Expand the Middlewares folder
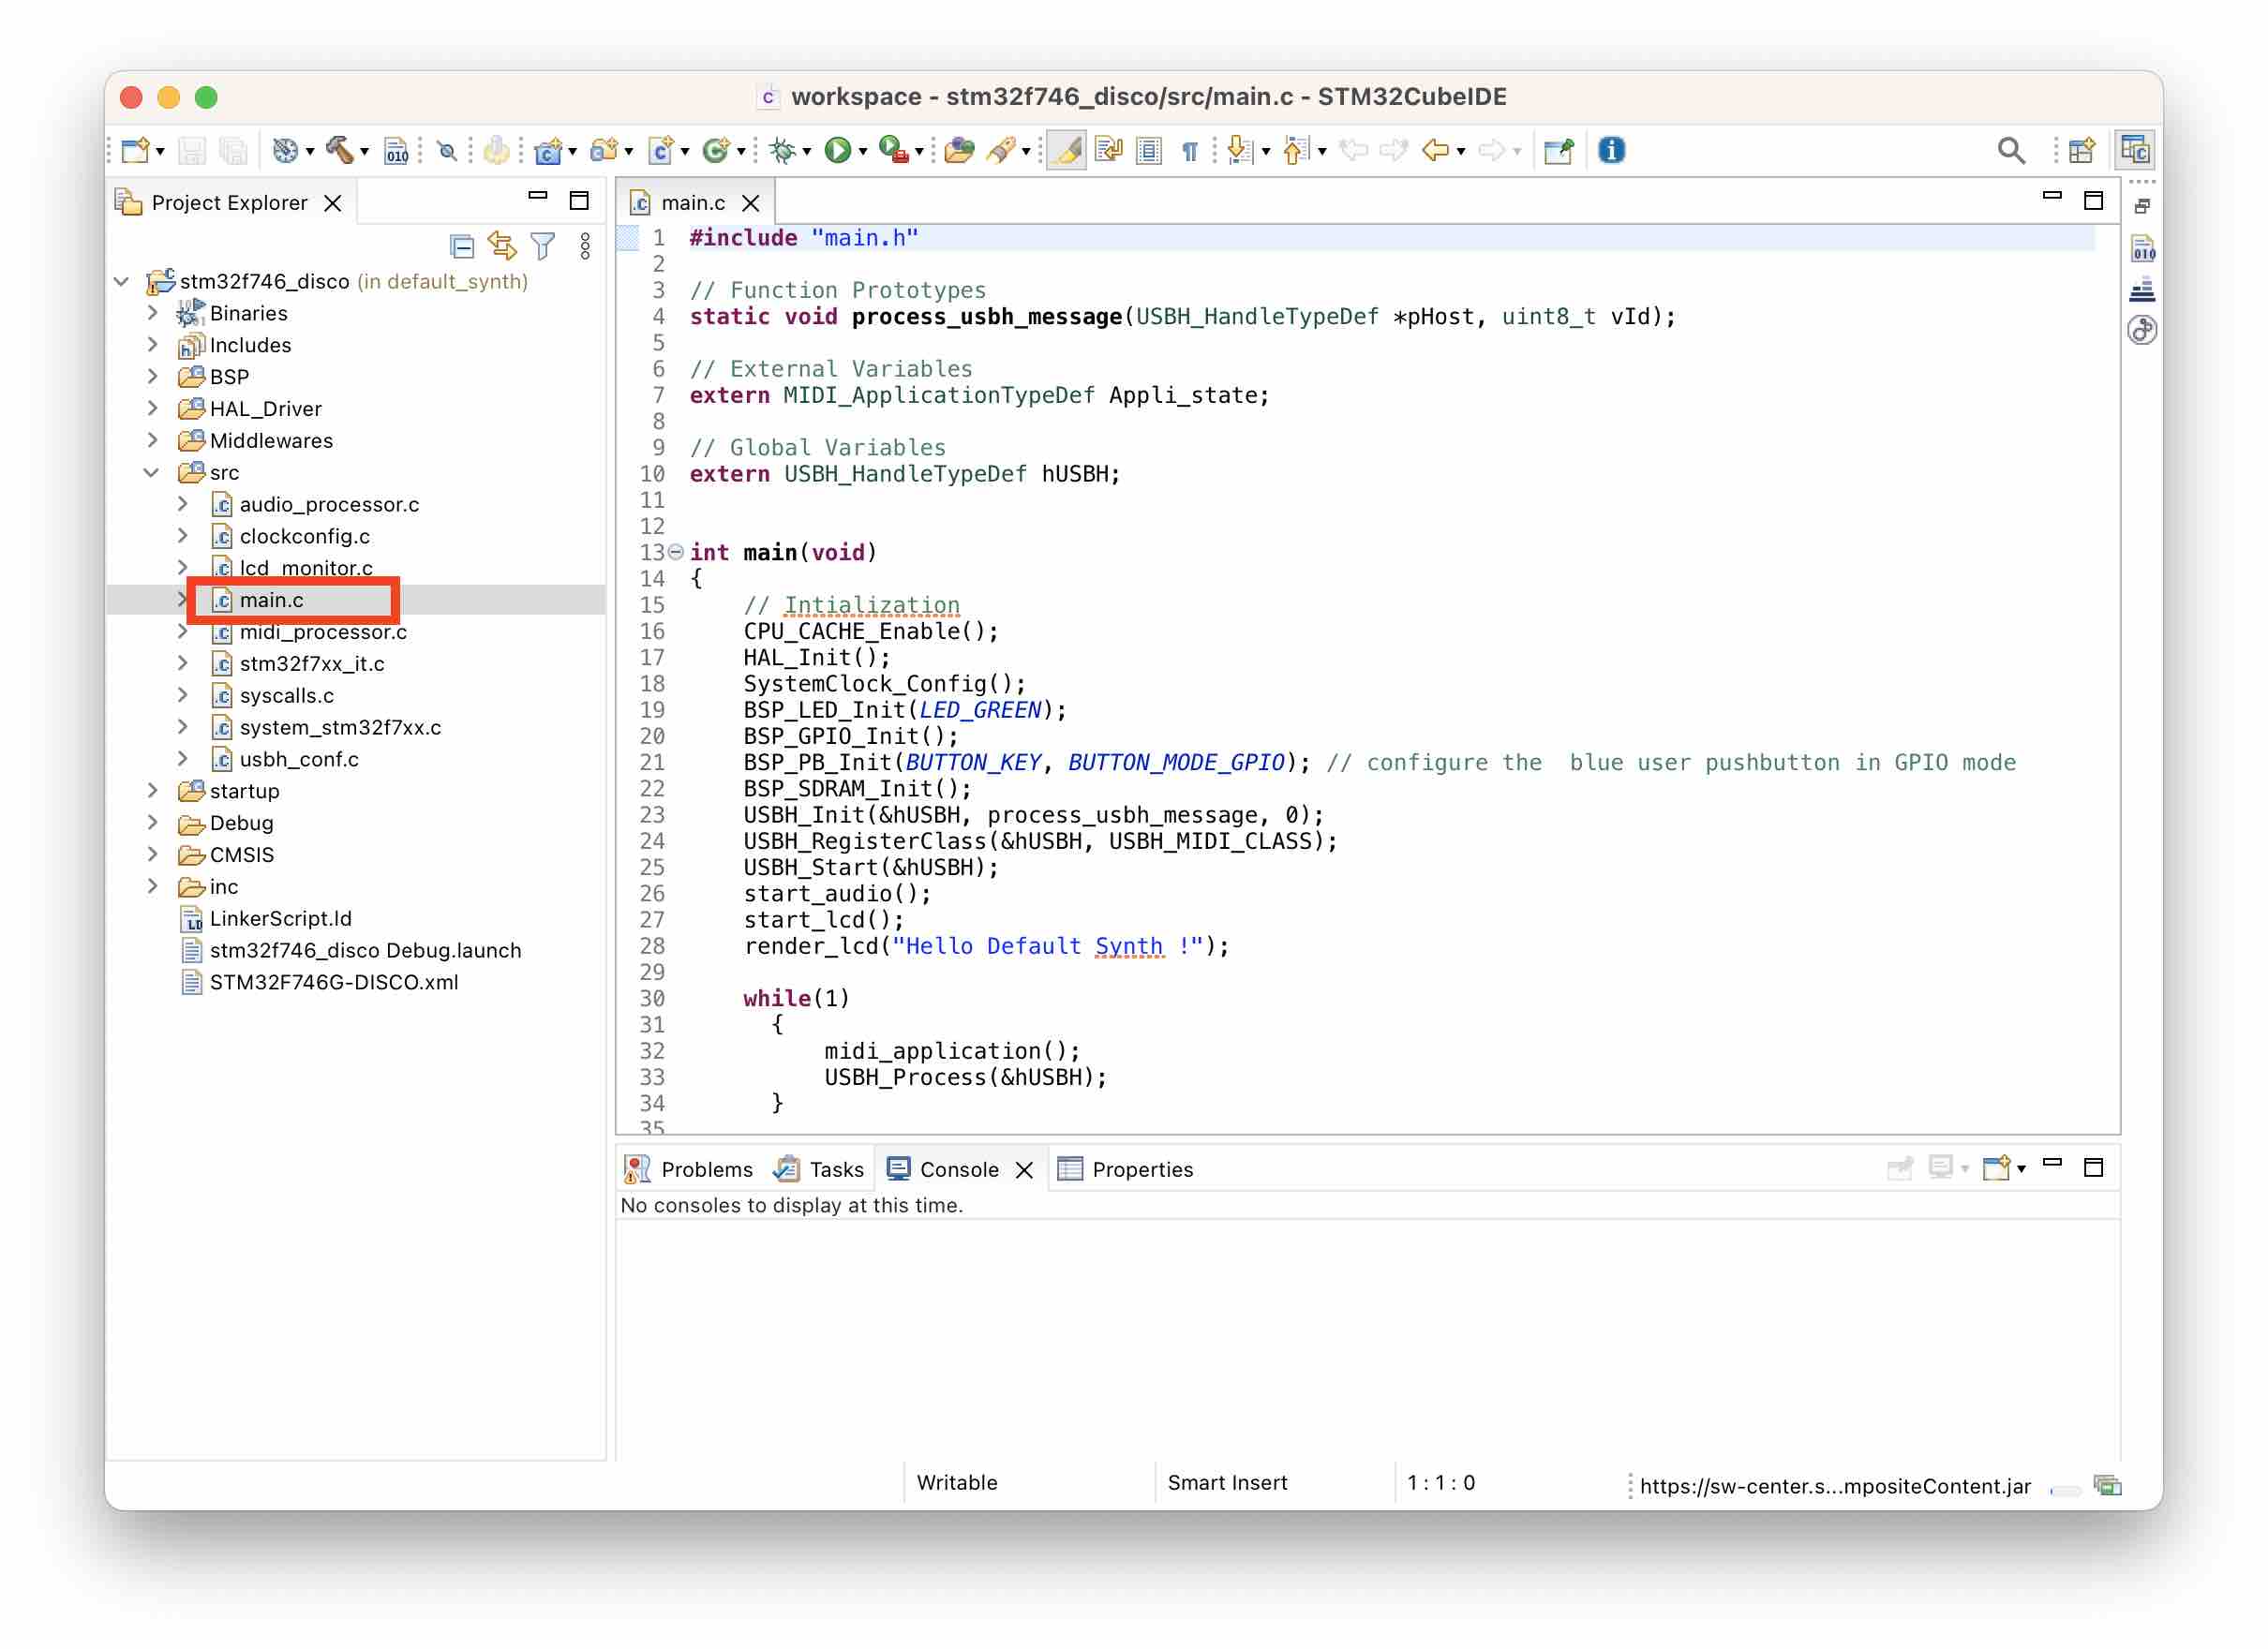This screenshot has width=2268, height=1649. coord(152,440)
